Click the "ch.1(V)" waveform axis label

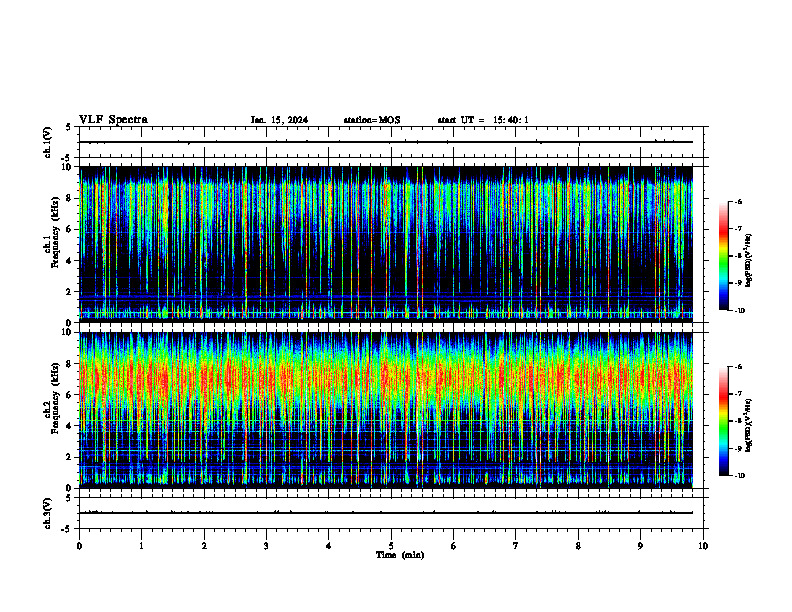(x=48, y=142)
